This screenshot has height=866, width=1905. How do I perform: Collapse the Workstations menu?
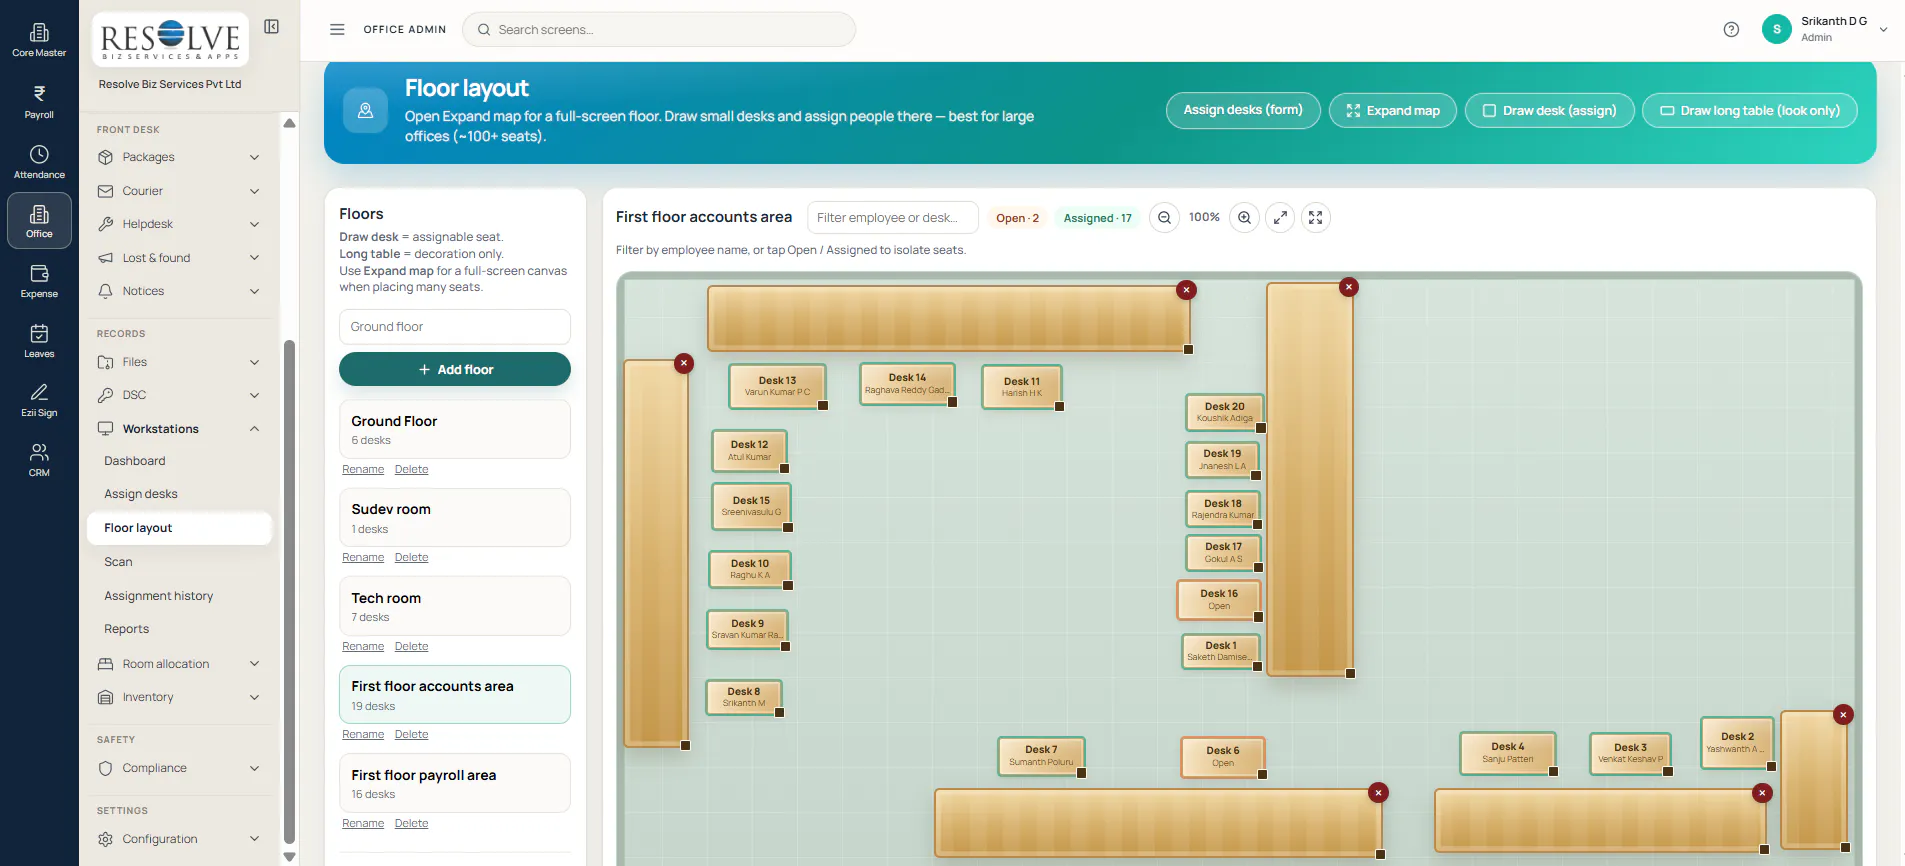click(179, 429)
